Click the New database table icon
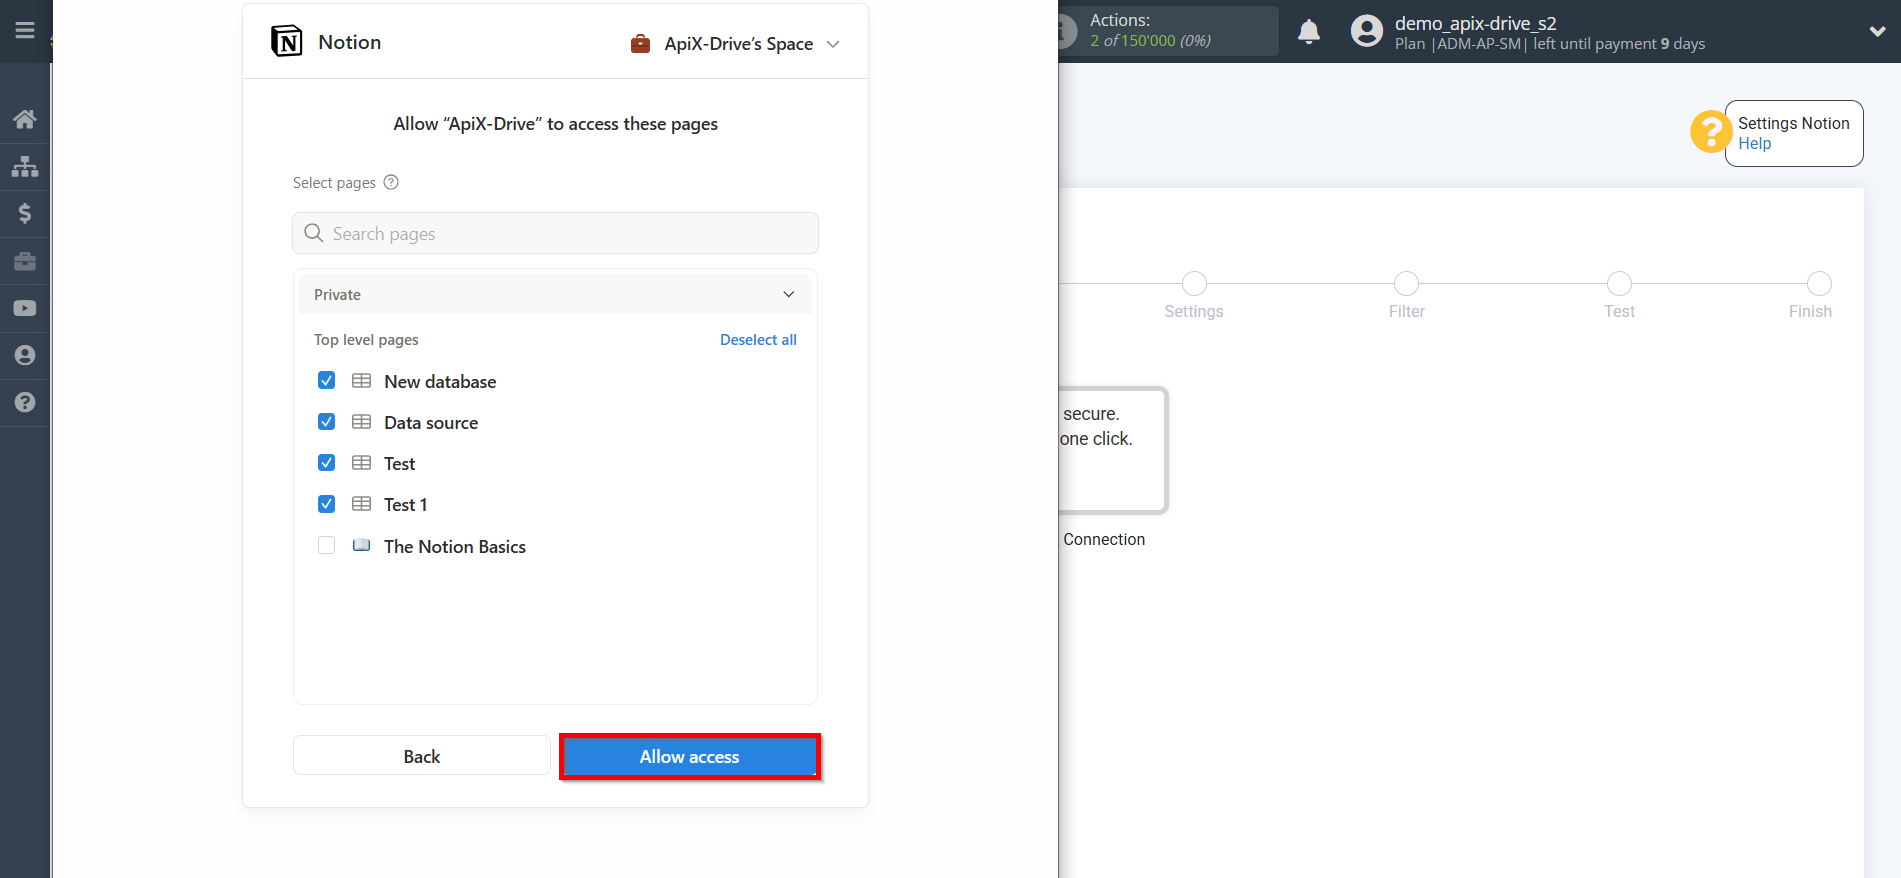Screen dimensions: 1901x878 (362, 381)
